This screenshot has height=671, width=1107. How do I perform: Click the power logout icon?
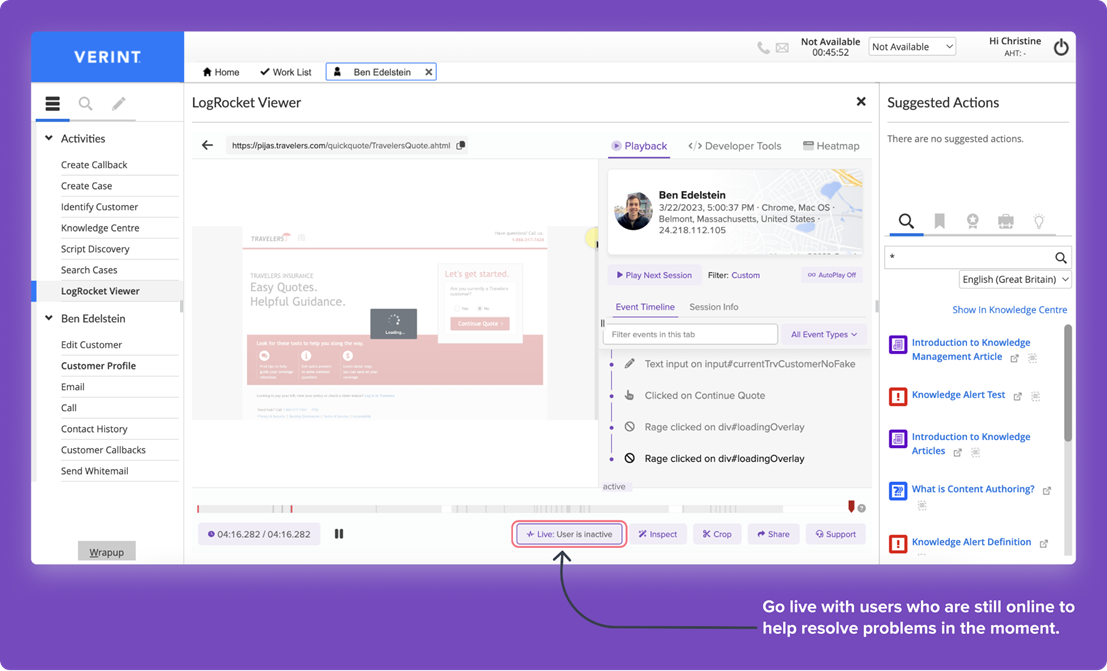(x=1060, y=47)
